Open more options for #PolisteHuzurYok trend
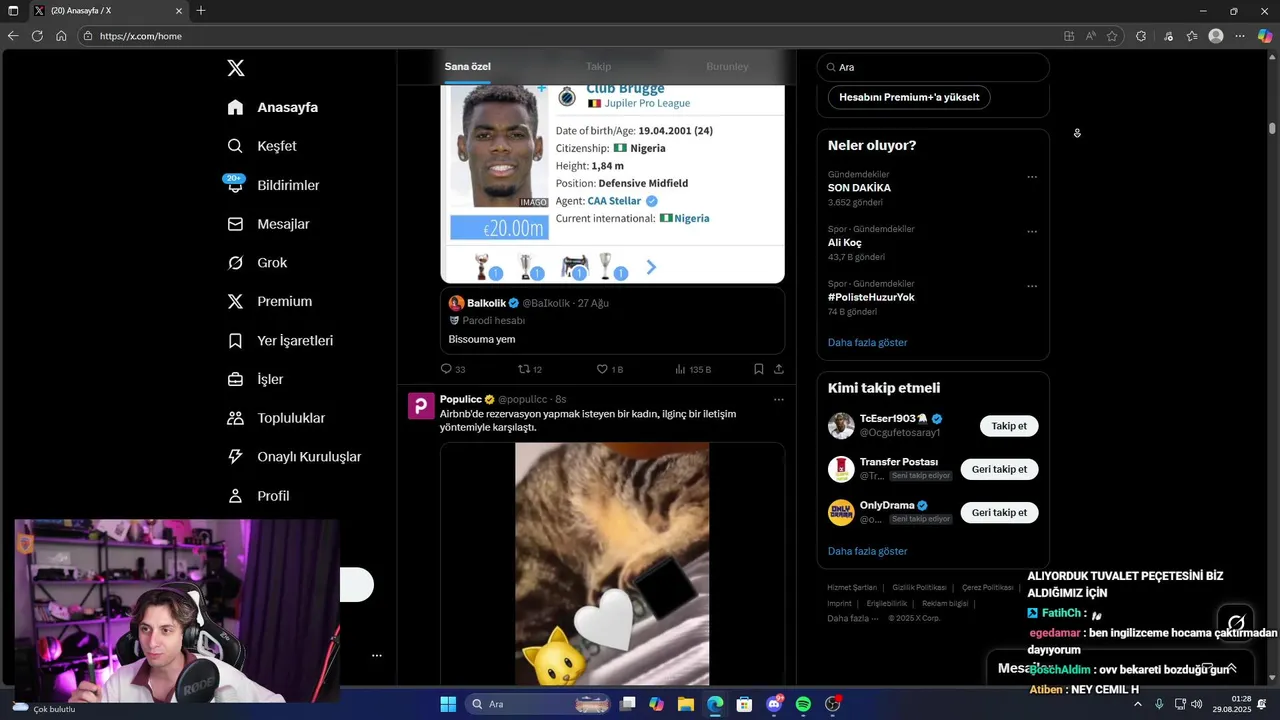 (1032, 286)
